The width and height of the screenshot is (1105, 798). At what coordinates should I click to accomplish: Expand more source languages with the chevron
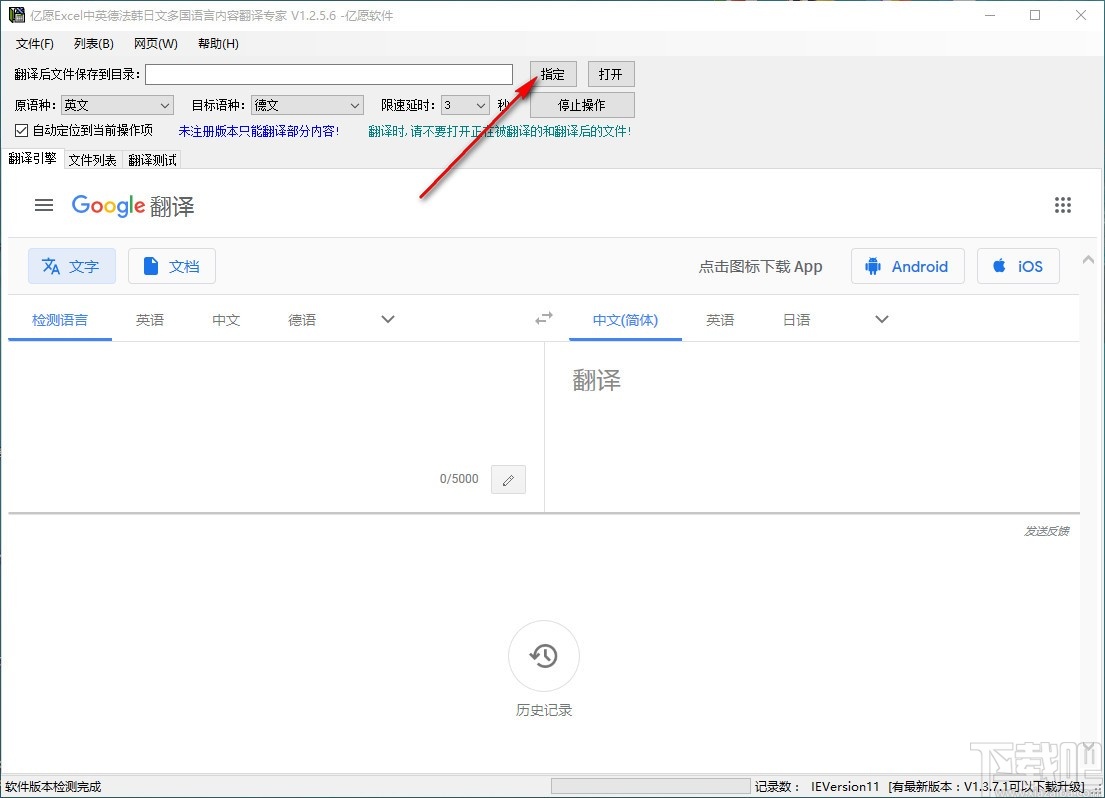click(x=387, y=318)
